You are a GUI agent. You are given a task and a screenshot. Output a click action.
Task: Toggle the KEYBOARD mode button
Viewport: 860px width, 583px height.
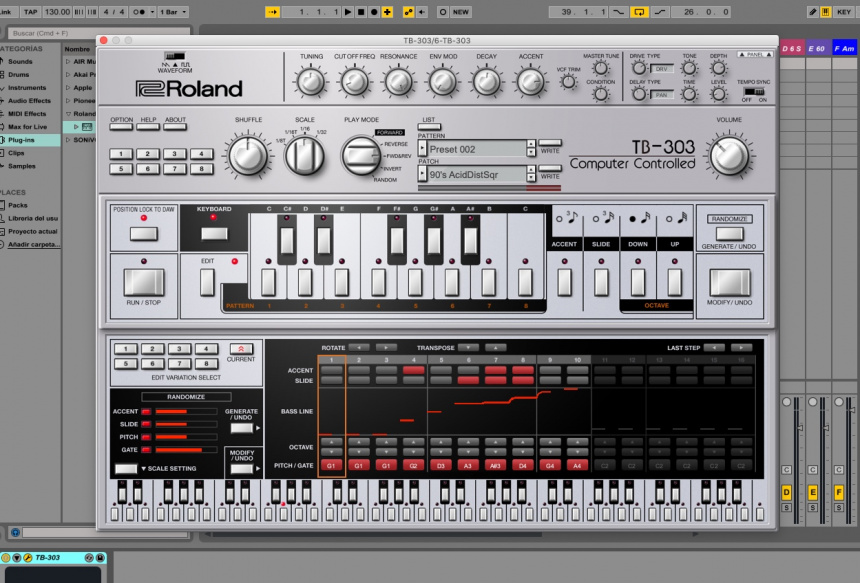point(213,233)
